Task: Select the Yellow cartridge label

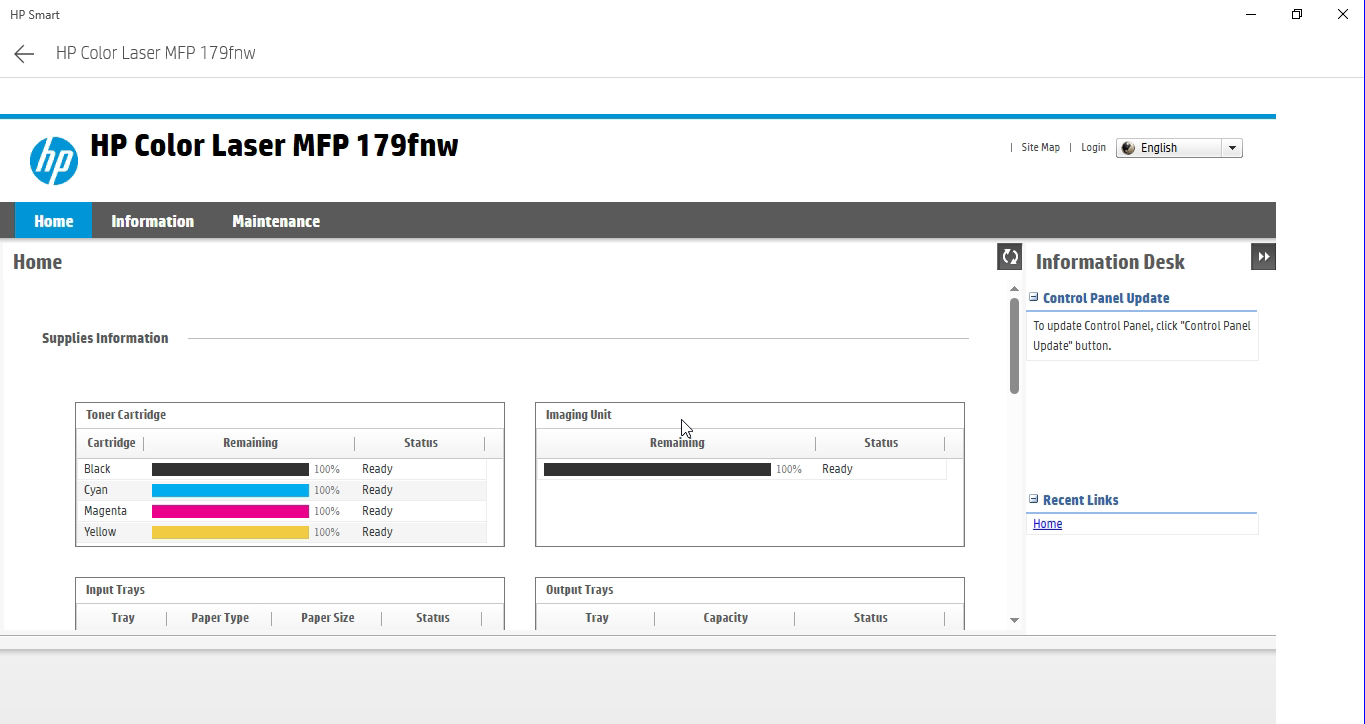Action: 100,532
